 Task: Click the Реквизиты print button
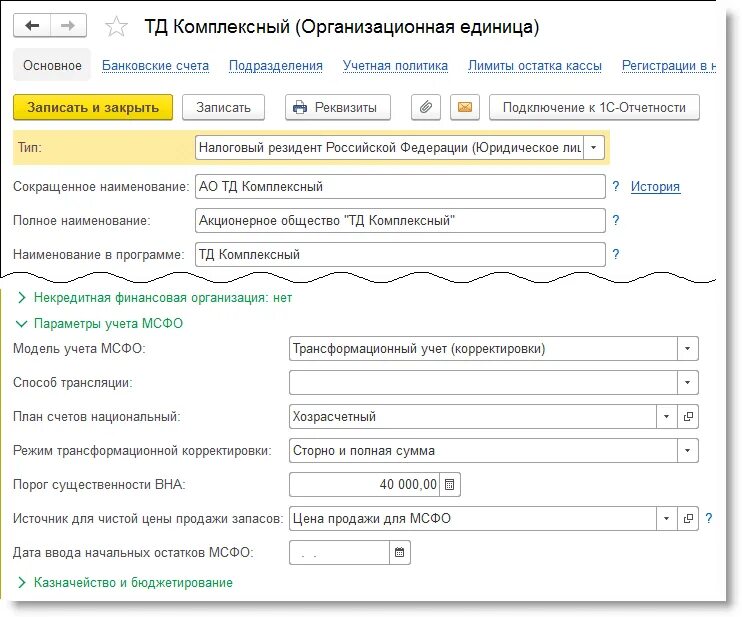tap(338, 107)
